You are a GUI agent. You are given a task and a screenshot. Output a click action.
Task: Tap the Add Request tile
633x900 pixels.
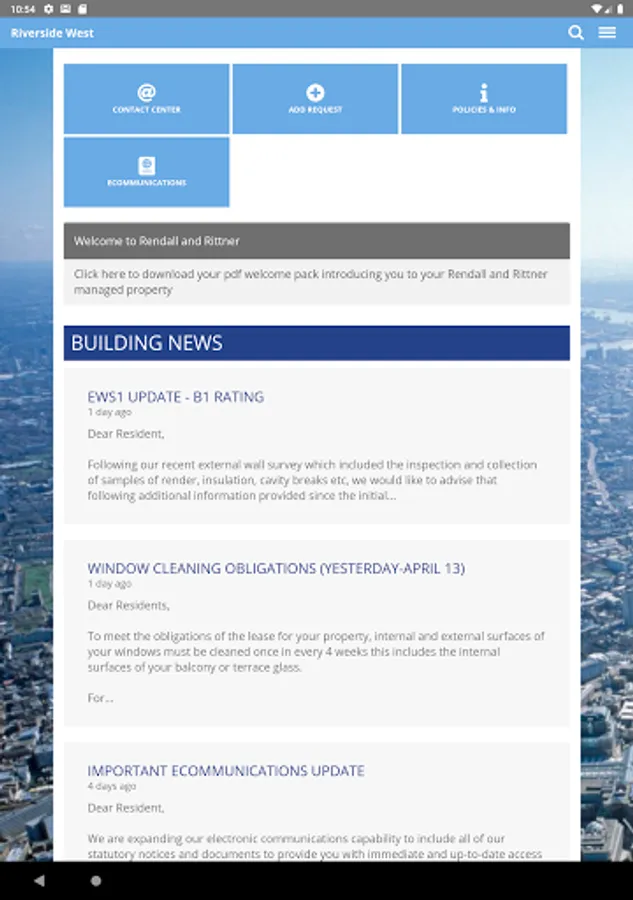[315, 99]
